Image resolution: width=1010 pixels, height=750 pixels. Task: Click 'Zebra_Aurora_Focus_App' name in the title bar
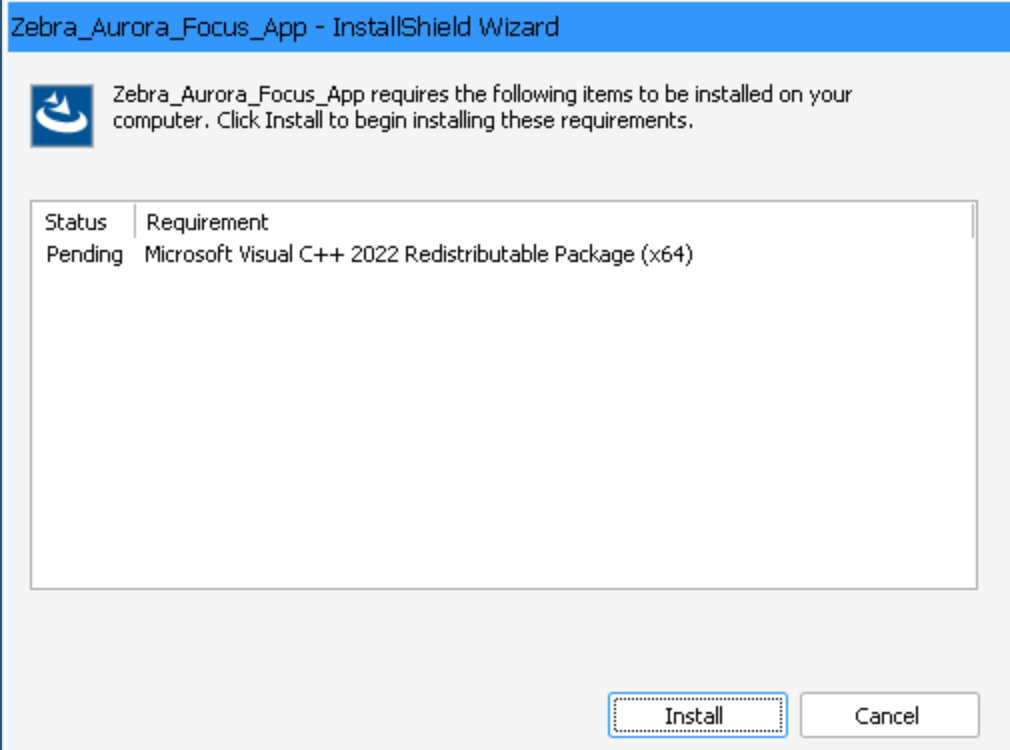pos(159,28)
